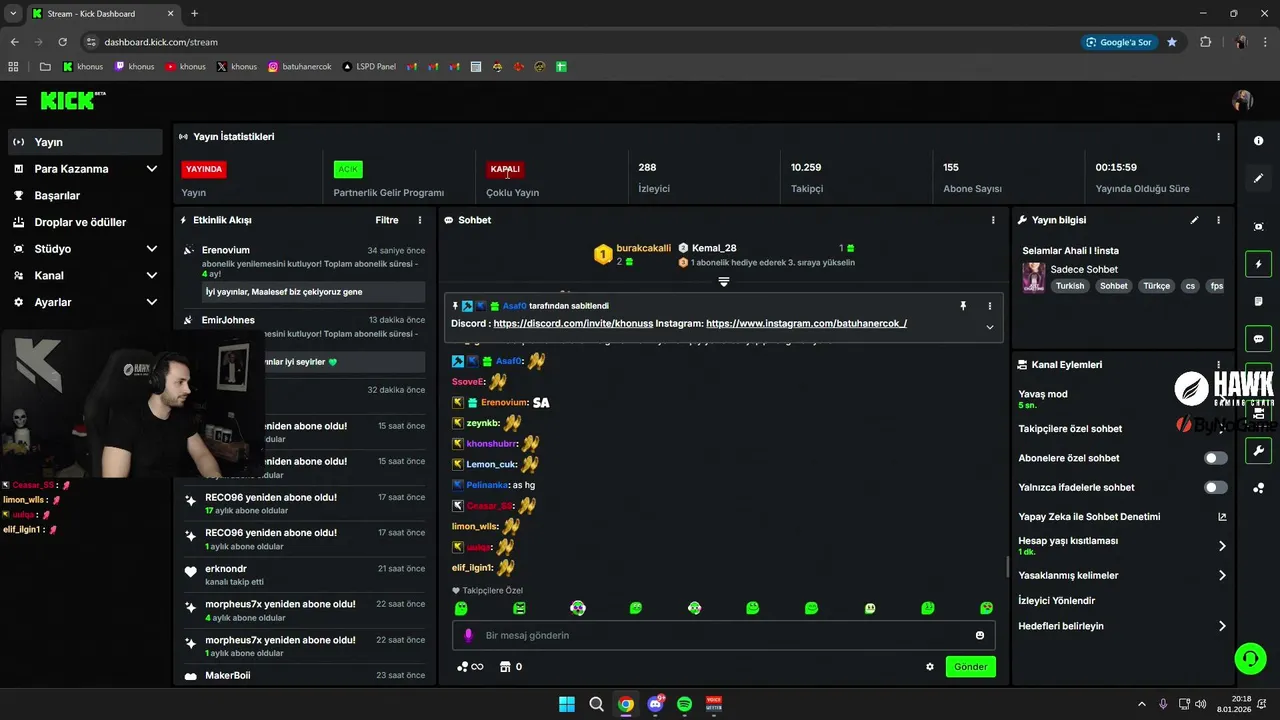Unpin the pinned chat message via the pin icon
The width and height of the screenshot is (1280, 720).
coord(963,306)
